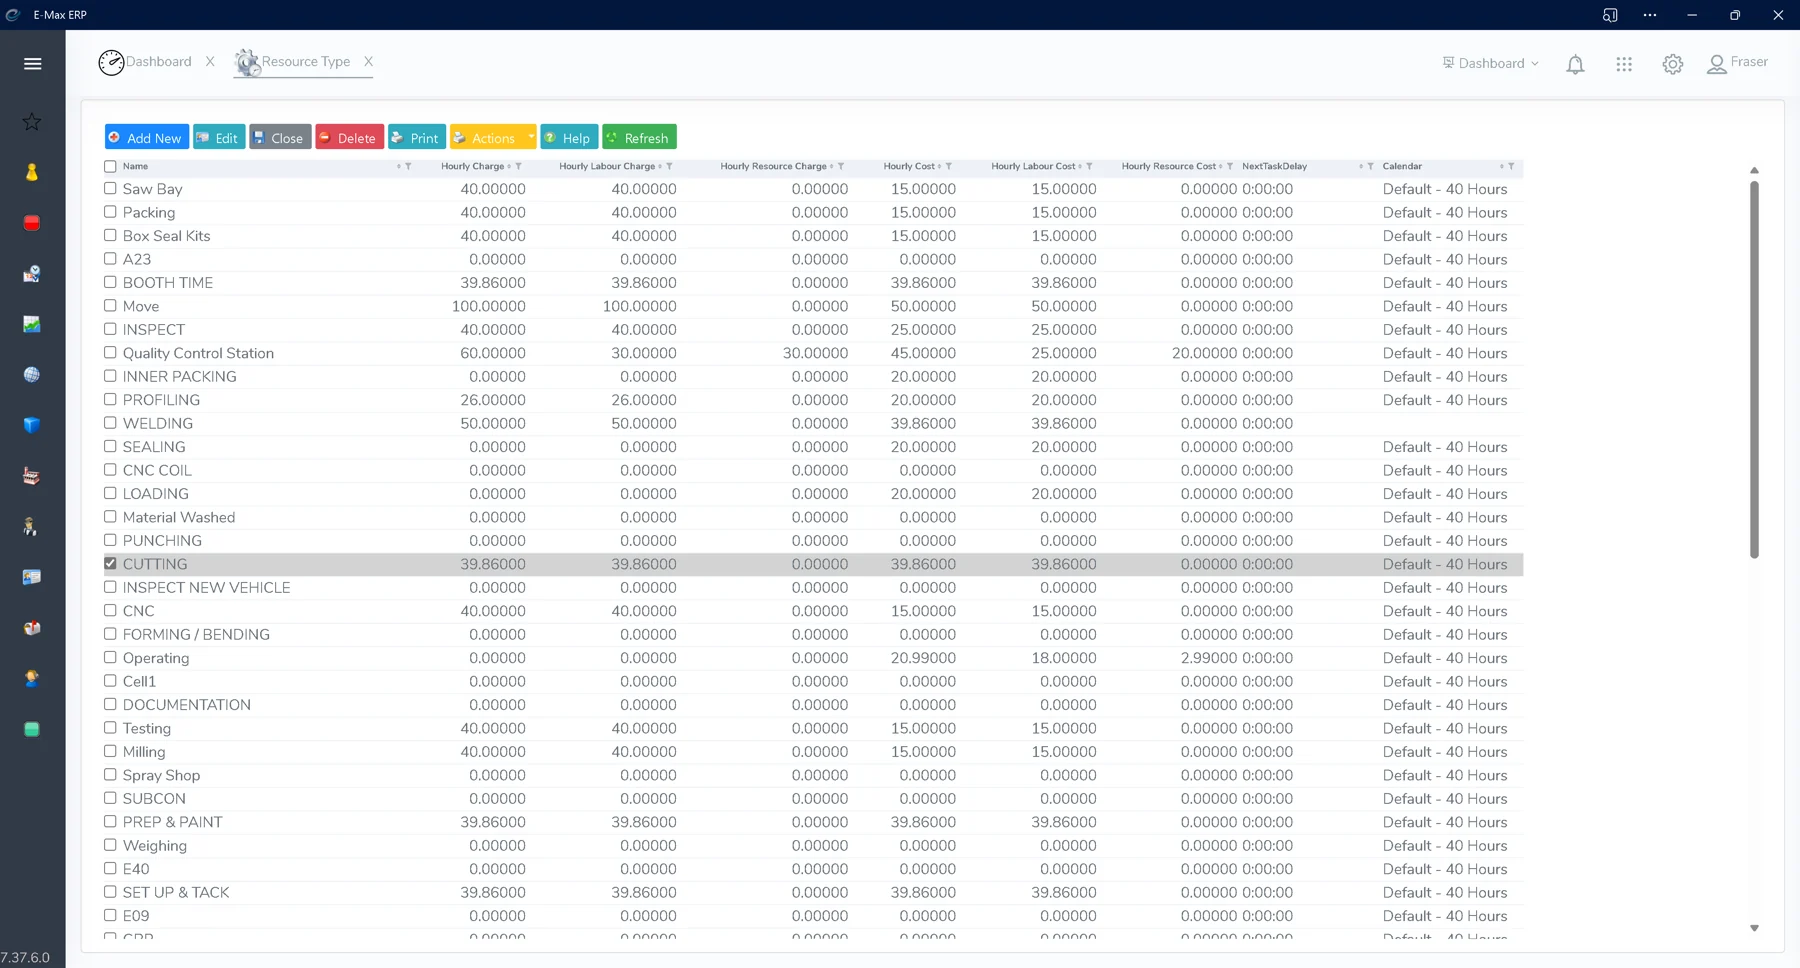Click the blue cube sidebar icon
This screenshot has height=968, width=1800.
click(32, 425)
